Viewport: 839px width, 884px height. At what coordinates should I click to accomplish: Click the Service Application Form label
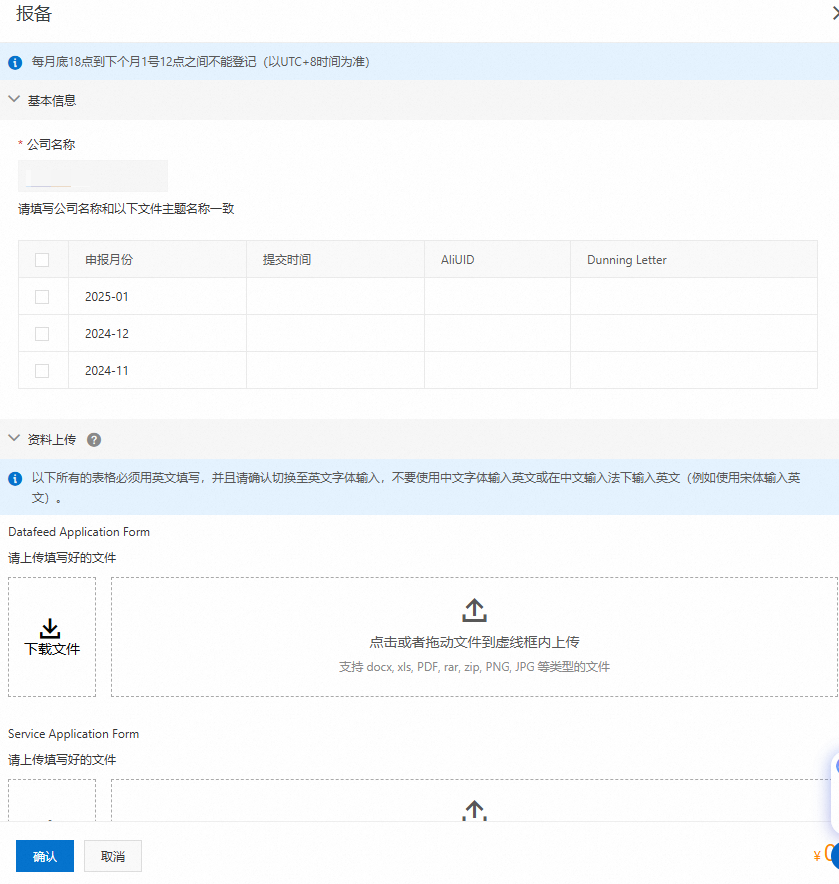click(73, 733)
